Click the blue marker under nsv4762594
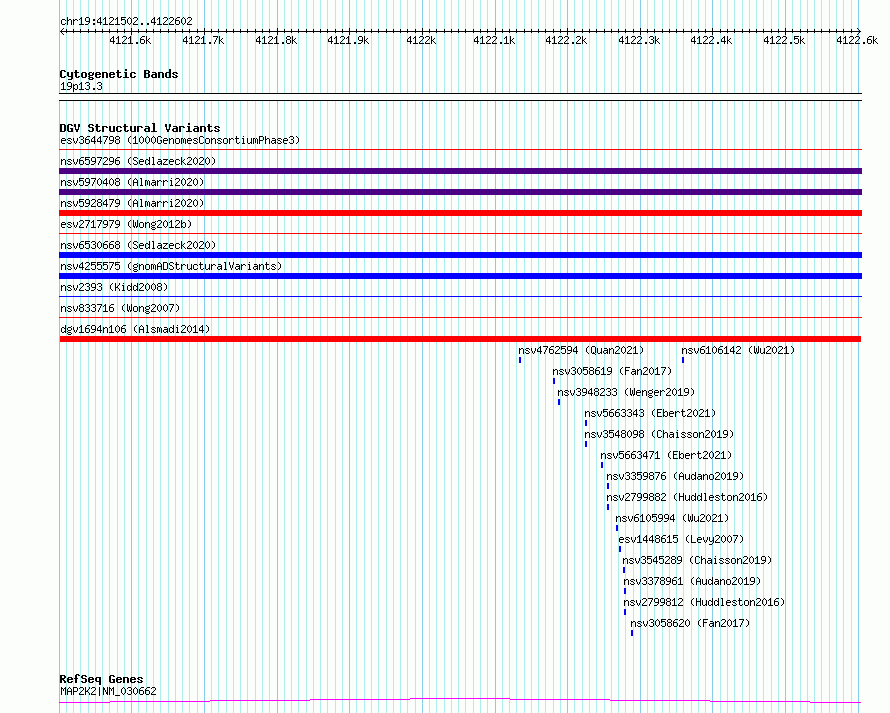This screenshot has height=713, width=890. 520,360
